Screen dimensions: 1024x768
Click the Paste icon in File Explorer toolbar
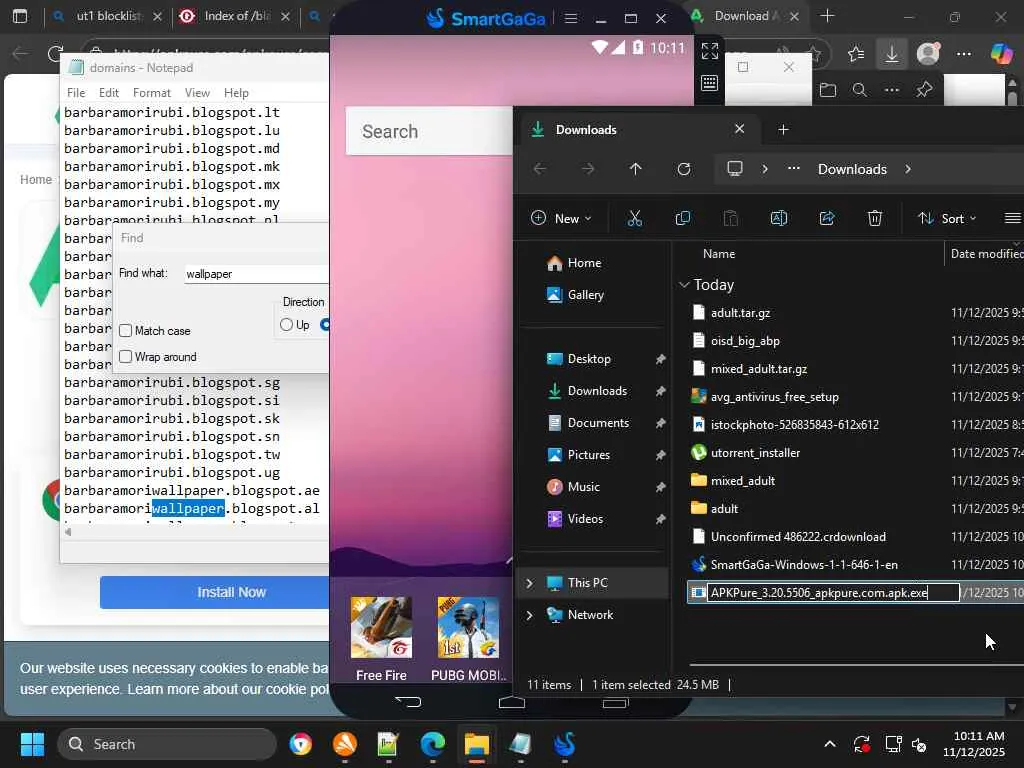(730, 218)
